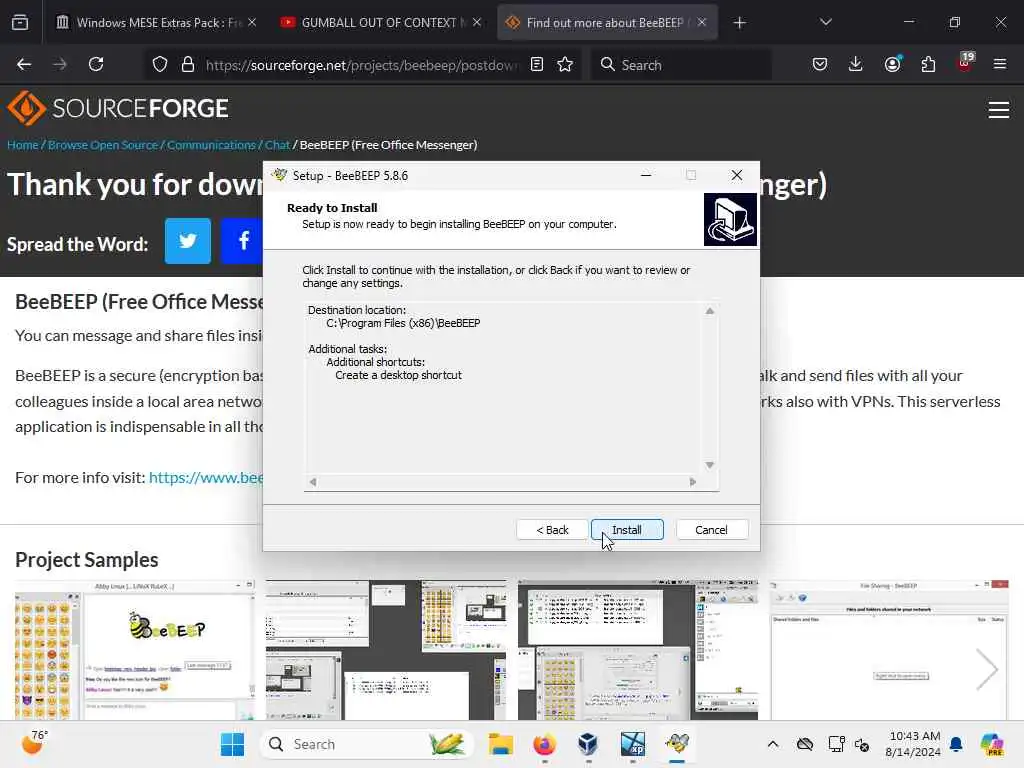Open third project sample screenshot
Viewport: 1024px width, 768px height.
tap(638, 650)
